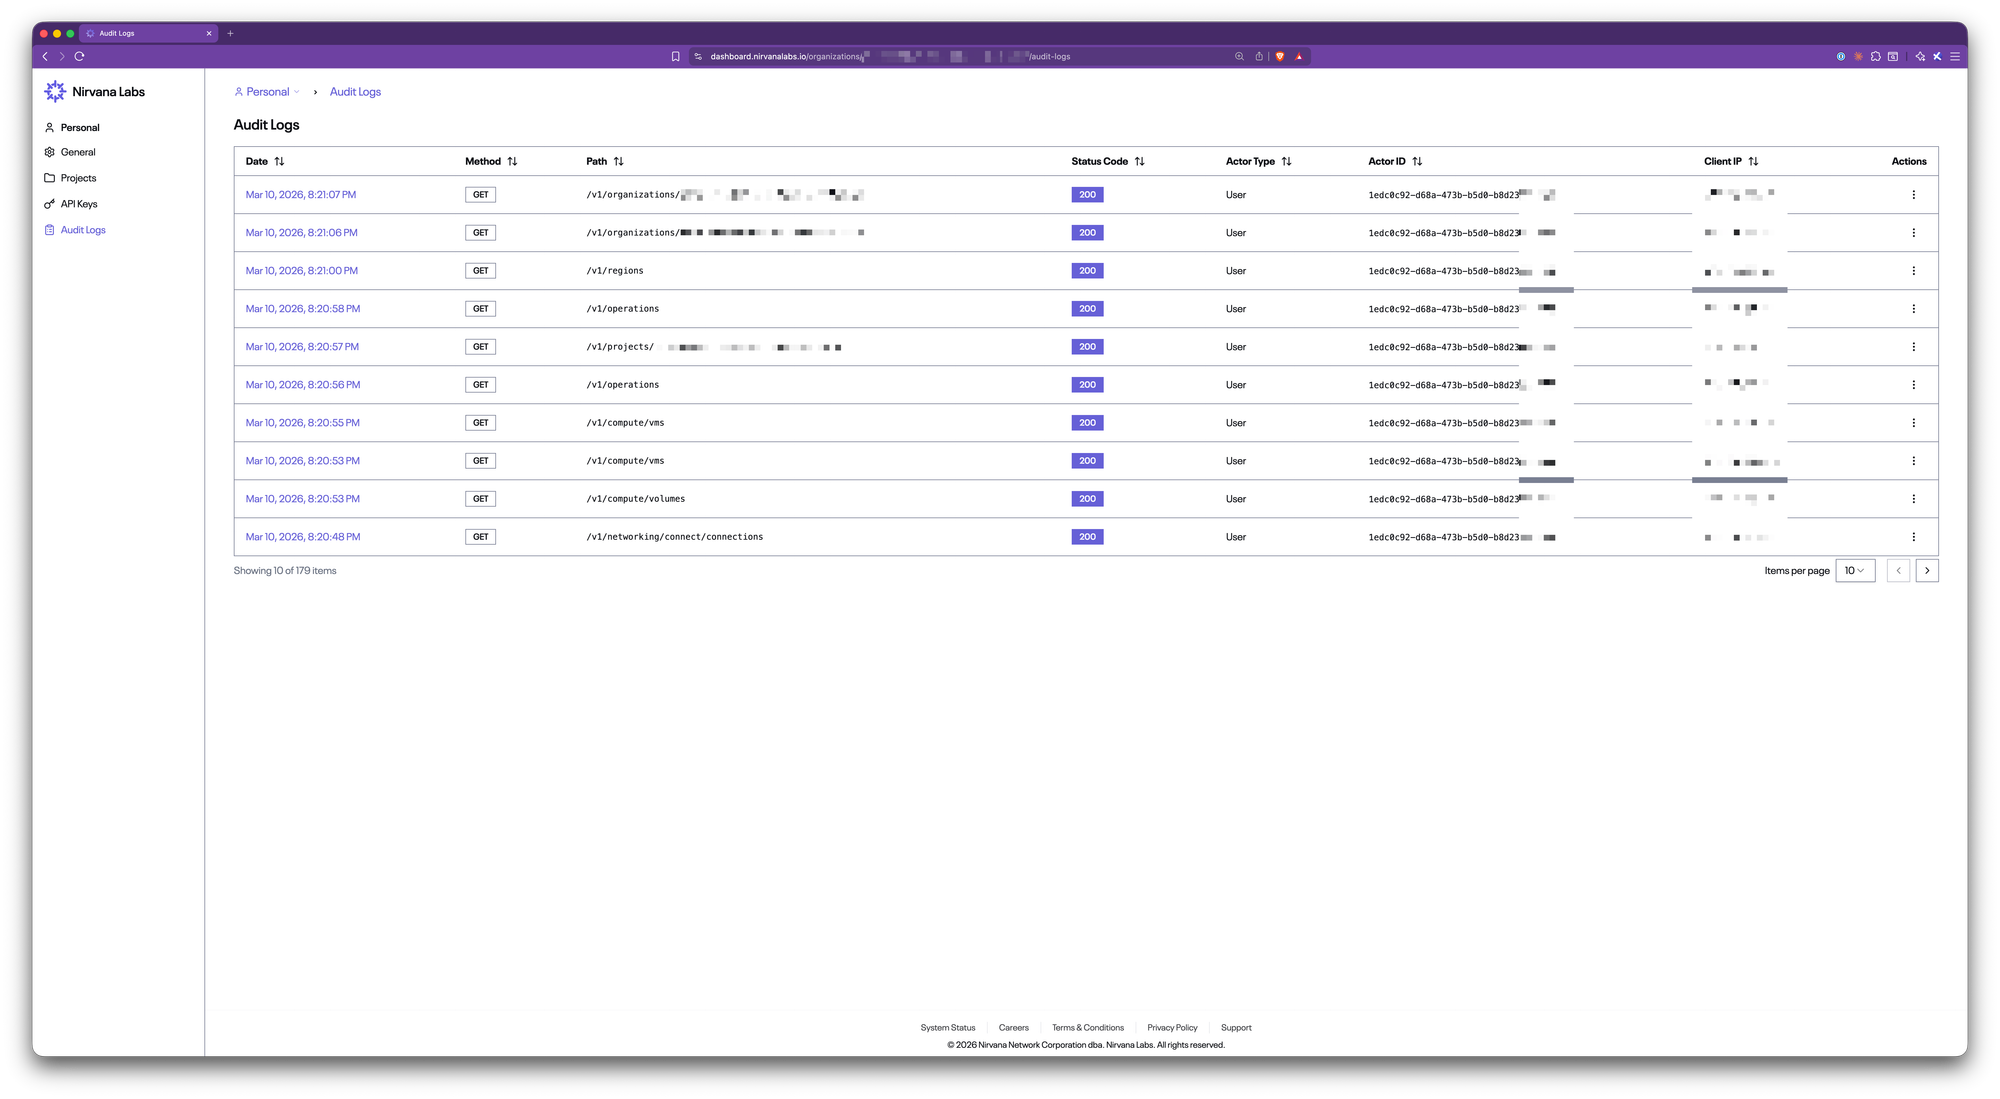The image size is (2000, 1099).
Task: Click the browser reload icon
Action: [79, 57]
